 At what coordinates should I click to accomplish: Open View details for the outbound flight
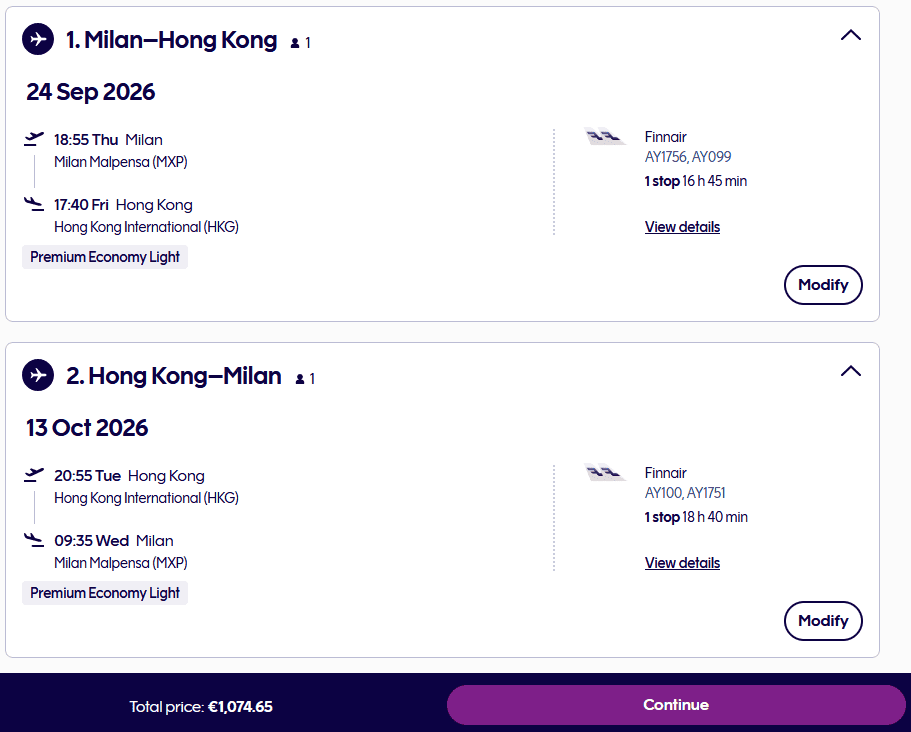[682, 227]
